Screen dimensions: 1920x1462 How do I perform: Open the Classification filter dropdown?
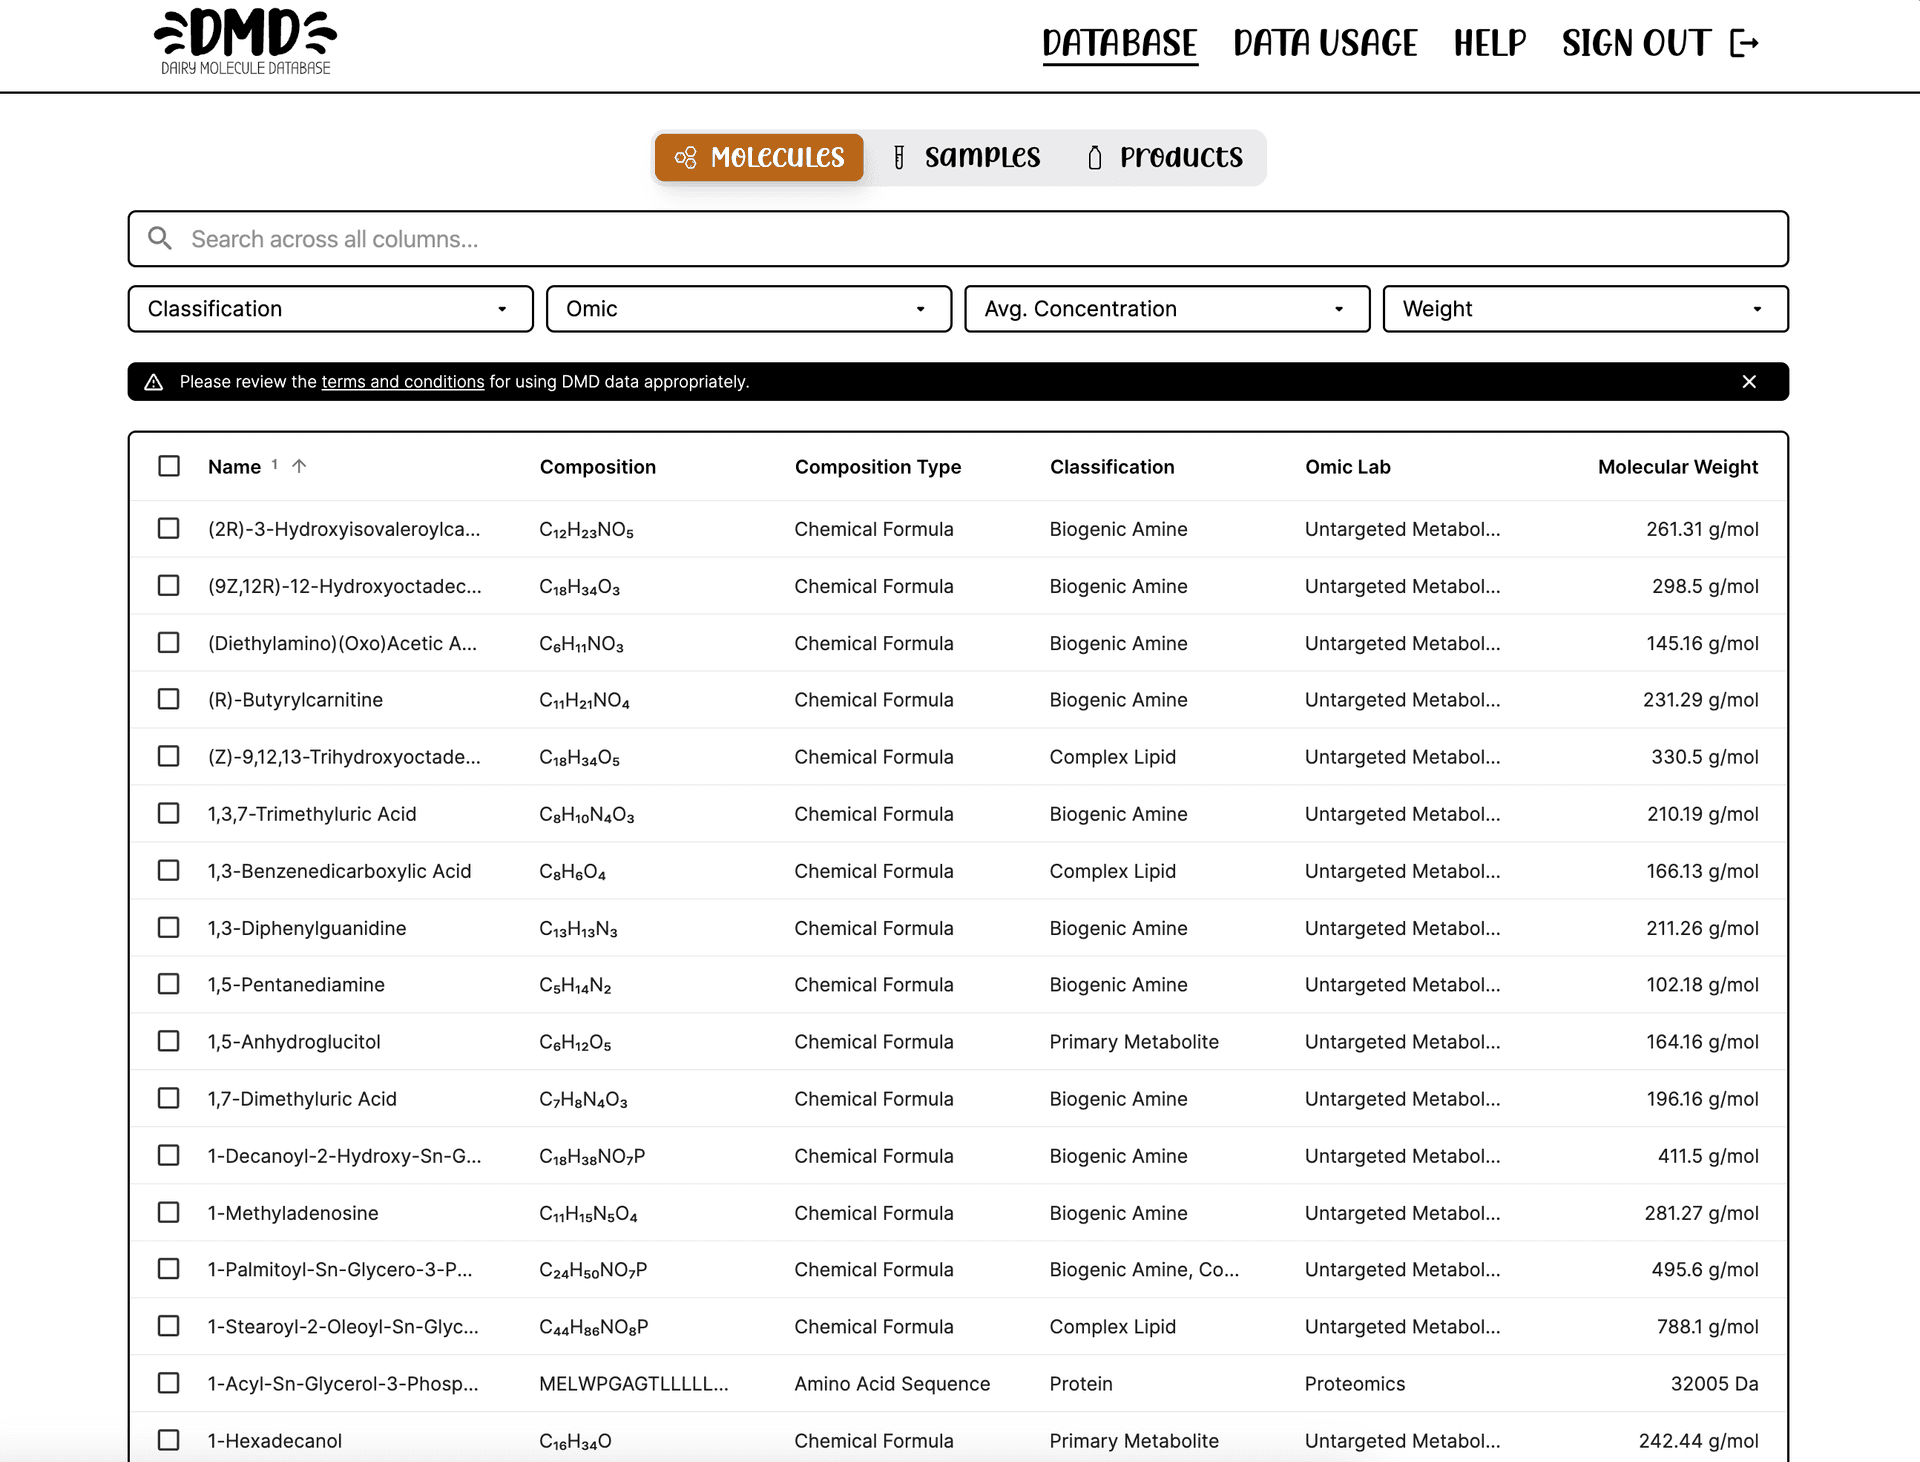(x=330, y=308)
